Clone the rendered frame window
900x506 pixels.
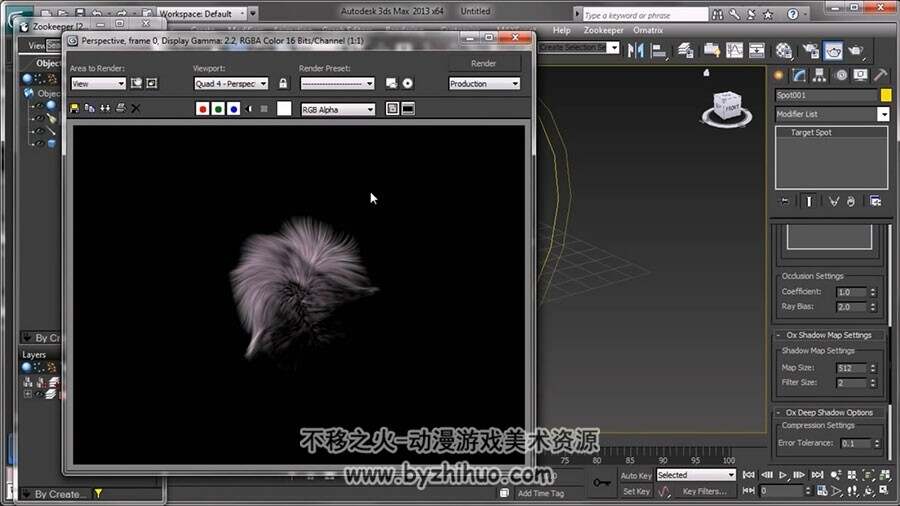coord(105,108)
